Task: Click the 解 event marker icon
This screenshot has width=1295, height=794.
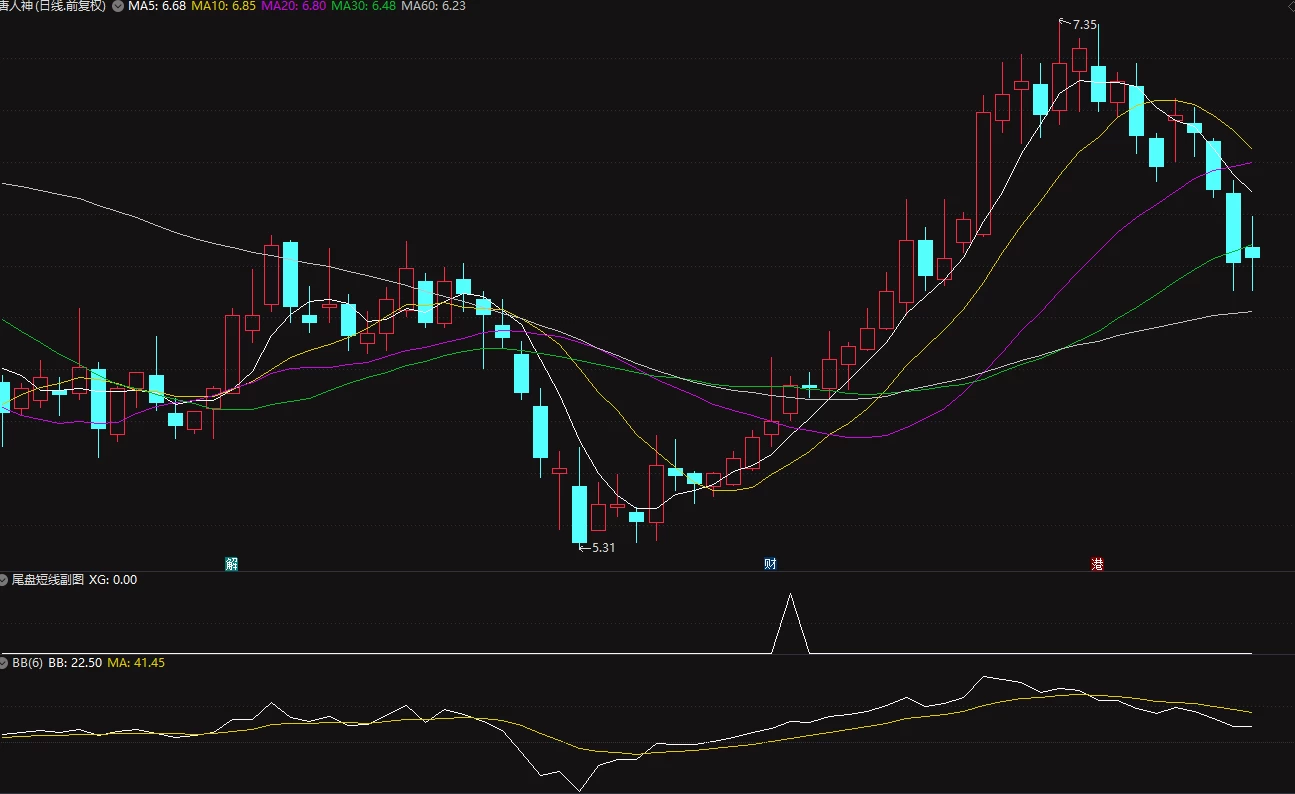Action: point(232,564)
